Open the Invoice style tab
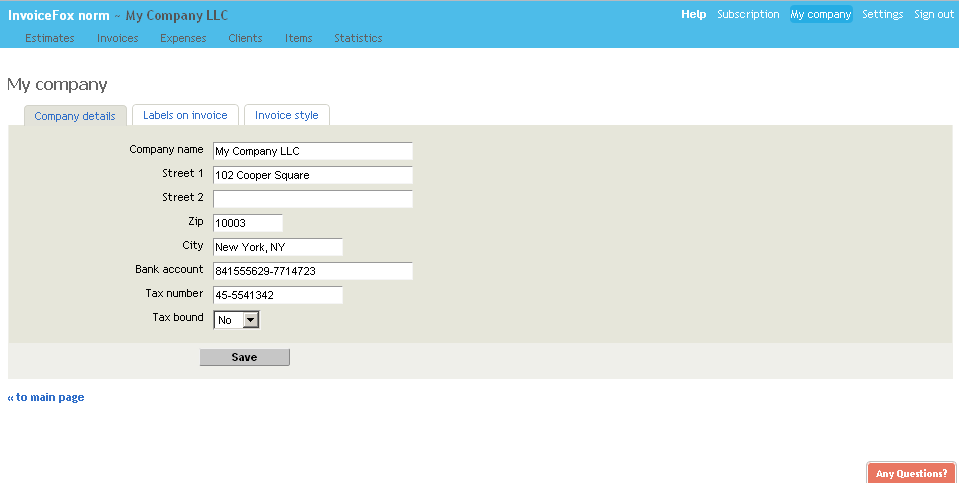 (287, 115)
